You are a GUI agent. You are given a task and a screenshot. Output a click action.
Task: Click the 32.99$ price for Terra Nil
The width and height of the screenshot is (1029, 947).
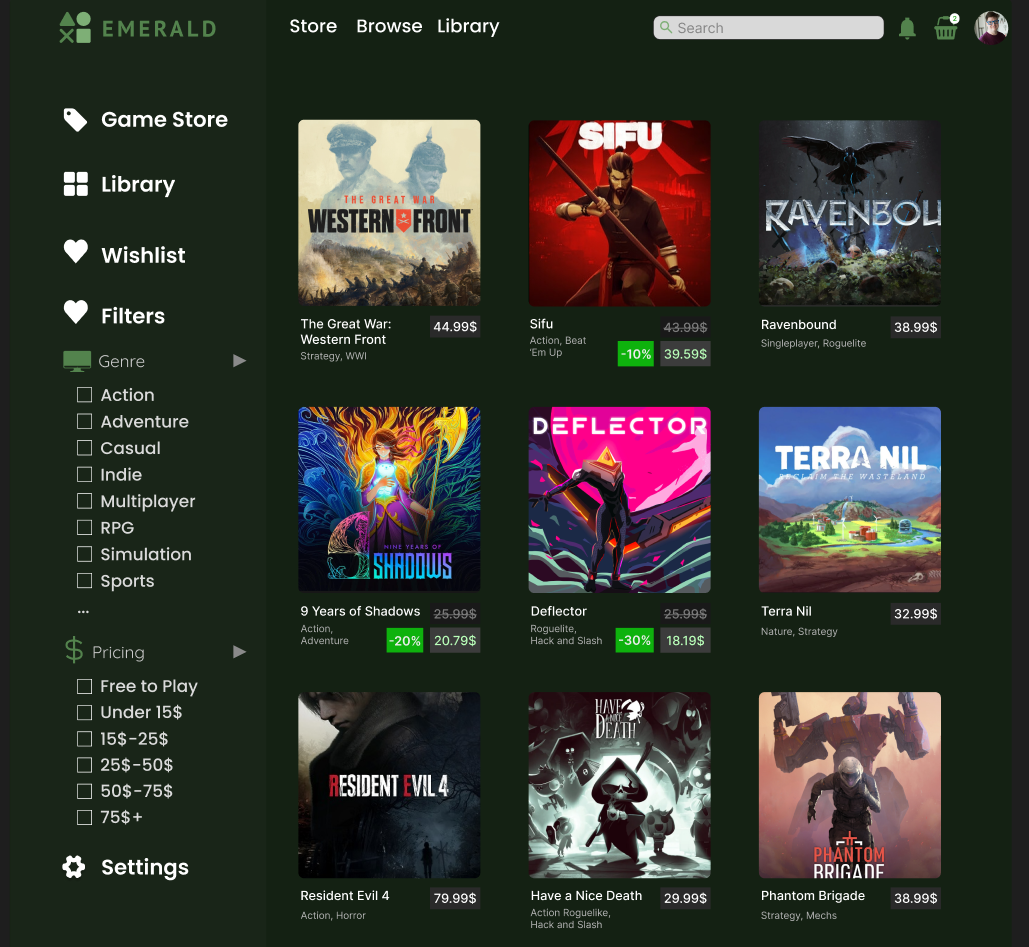click(x=915, y=614)
